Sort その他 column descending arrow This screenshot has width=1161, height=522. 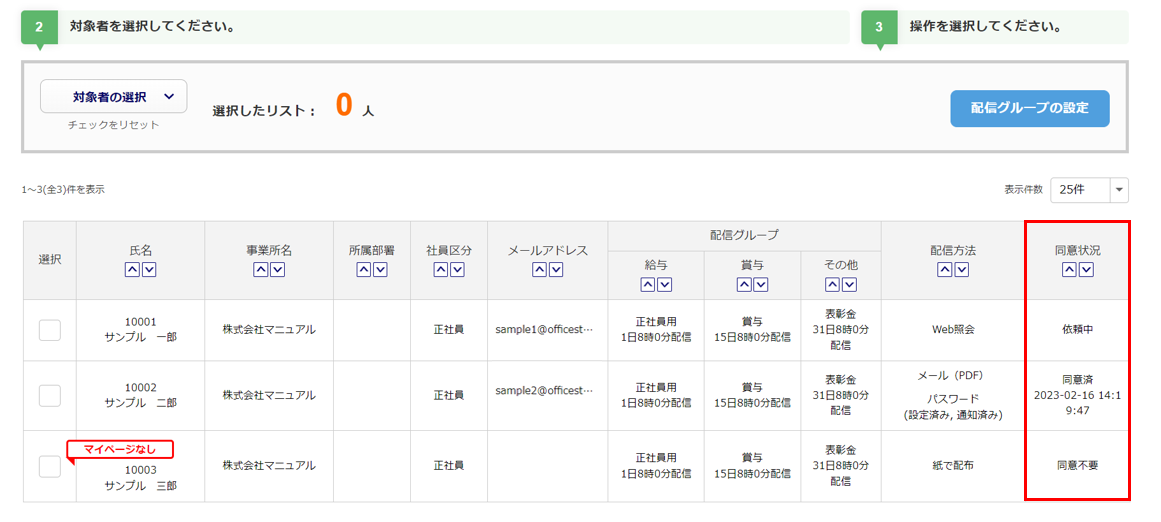(849, 285)
